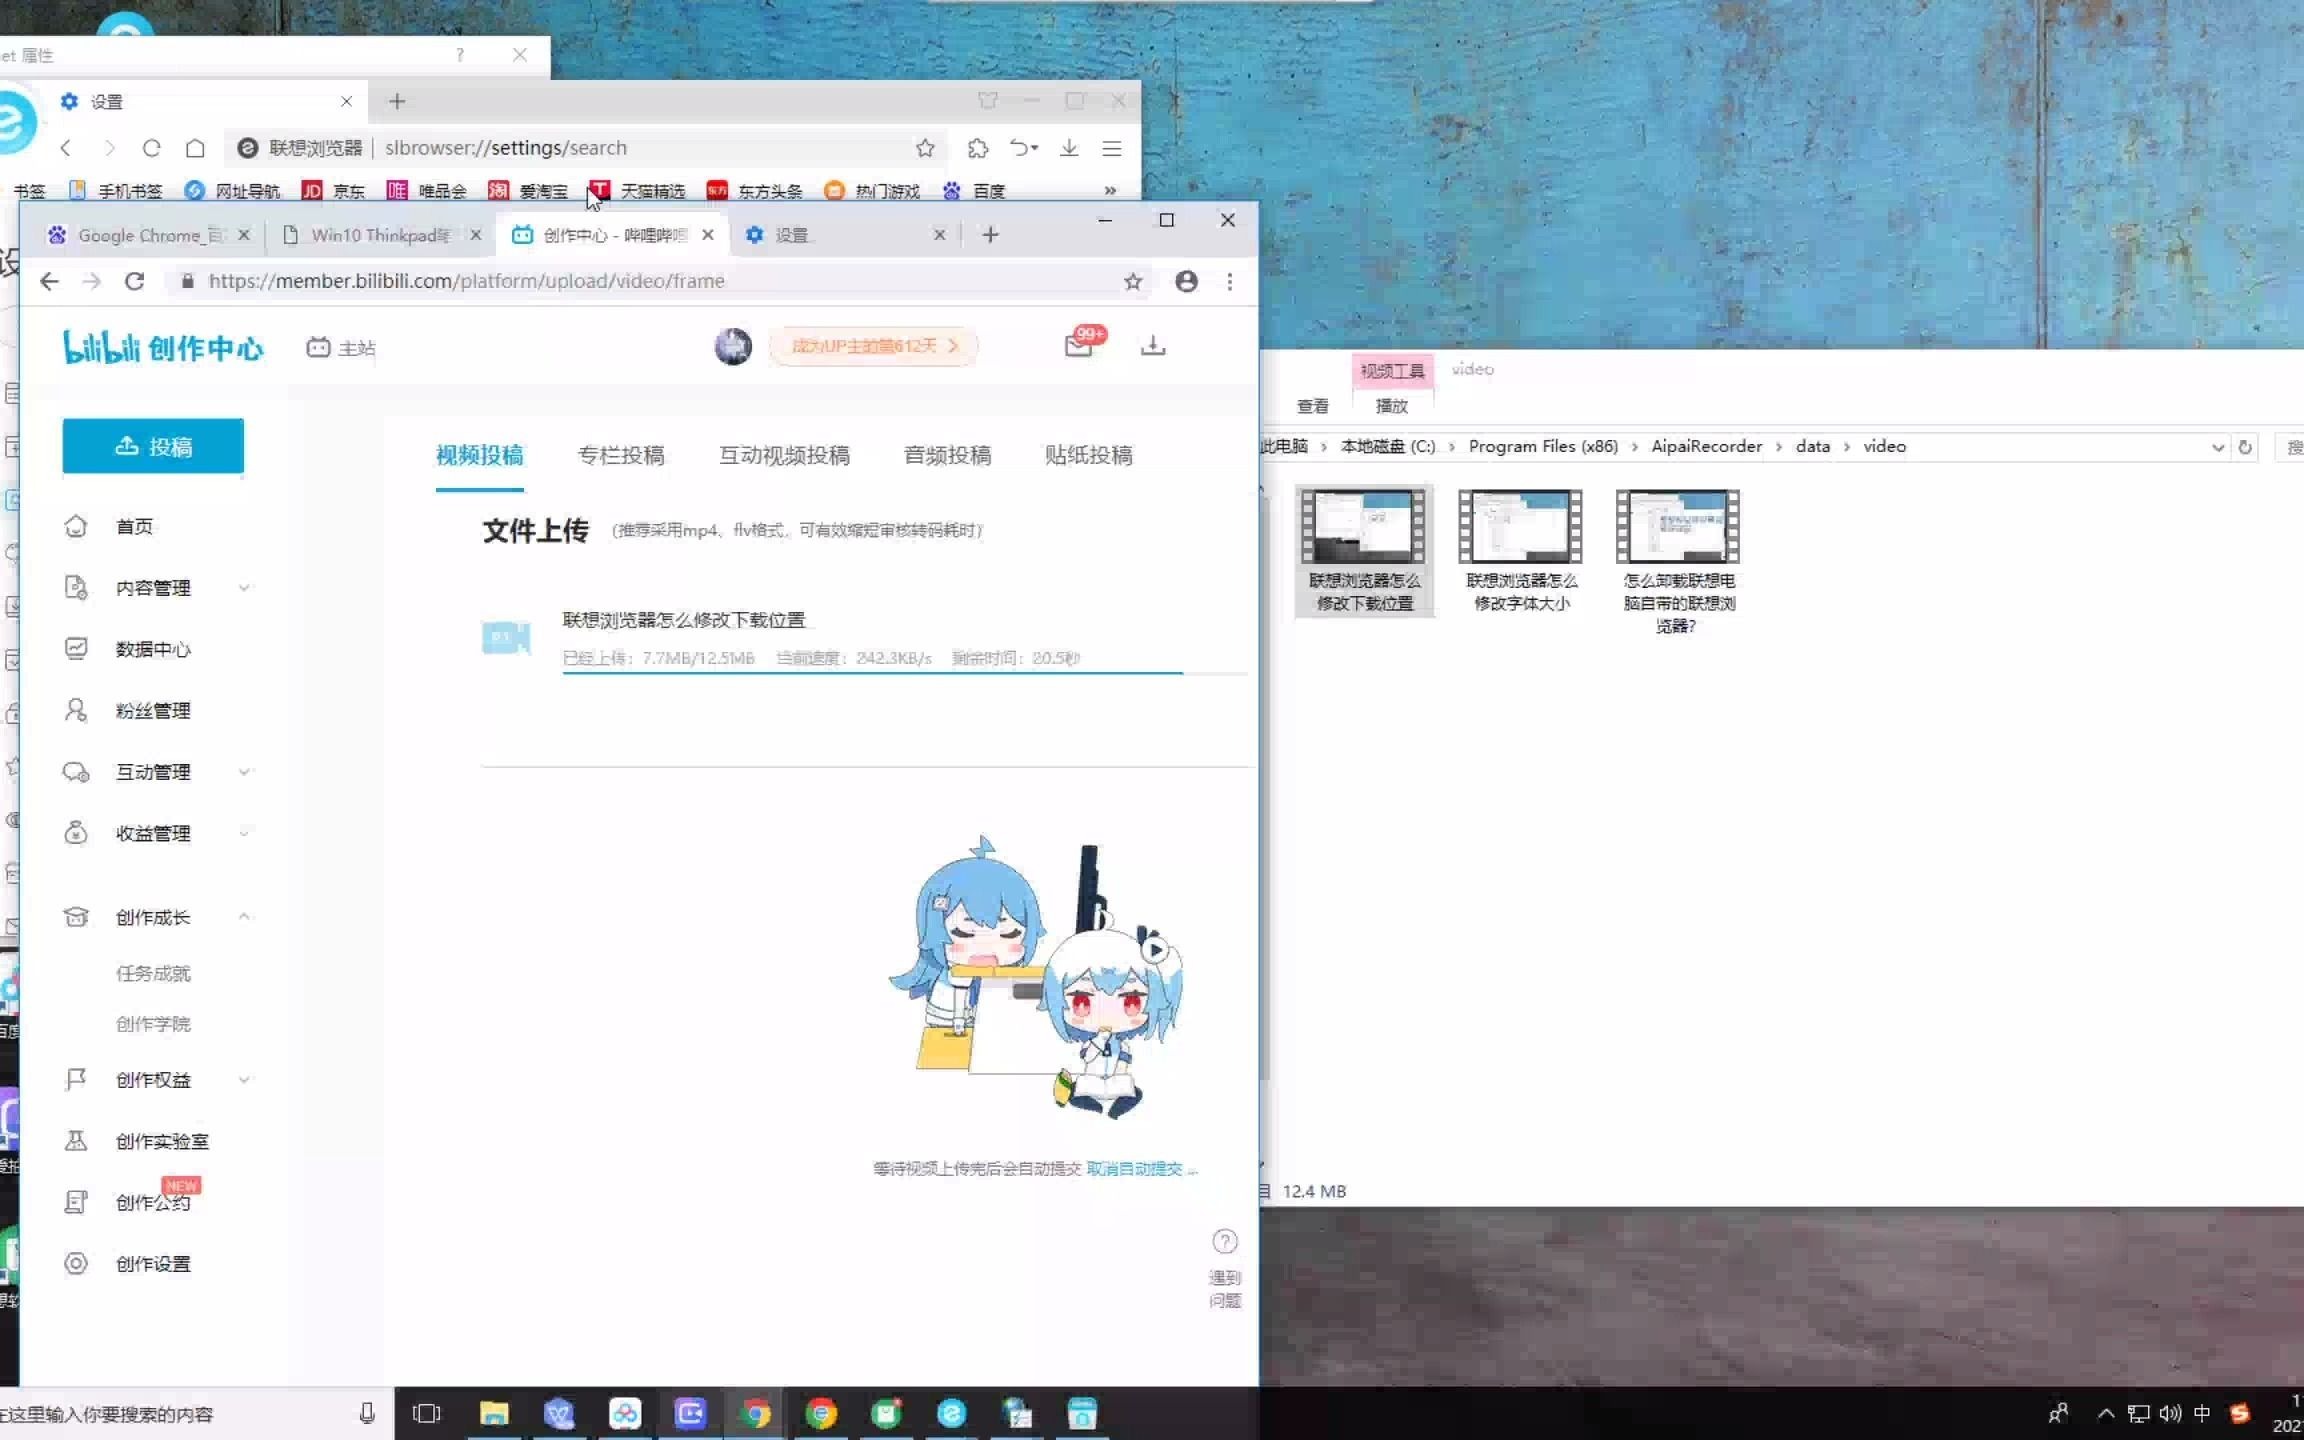
Task: Click the 数据中心 data center icon
Action: click(x=75, y=647)
